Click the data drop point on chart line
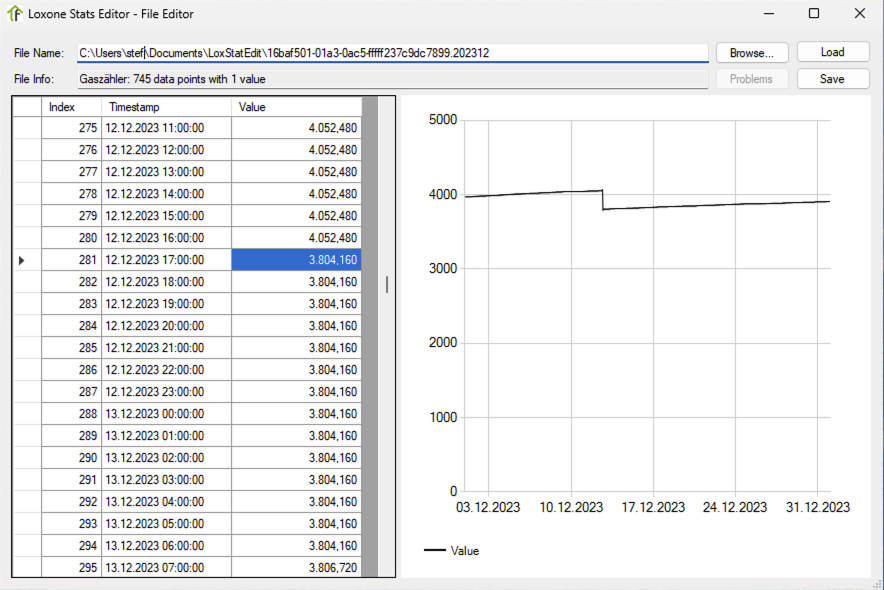 [x=603, y=200]
